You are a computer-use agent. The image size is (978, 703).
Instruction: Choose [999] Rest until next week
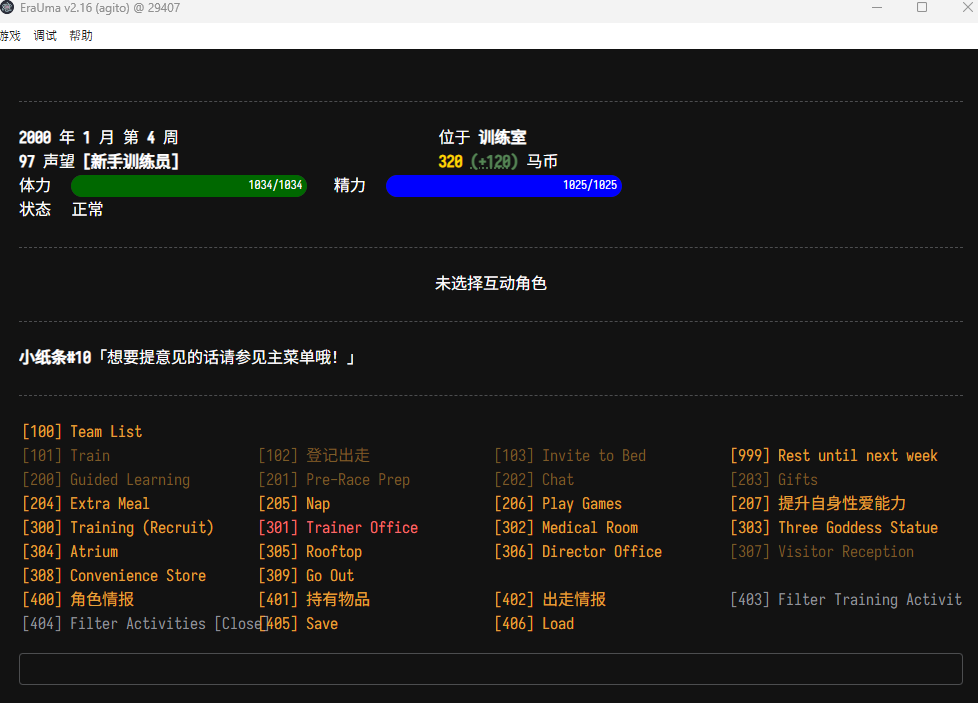click(x=834, y=456)
